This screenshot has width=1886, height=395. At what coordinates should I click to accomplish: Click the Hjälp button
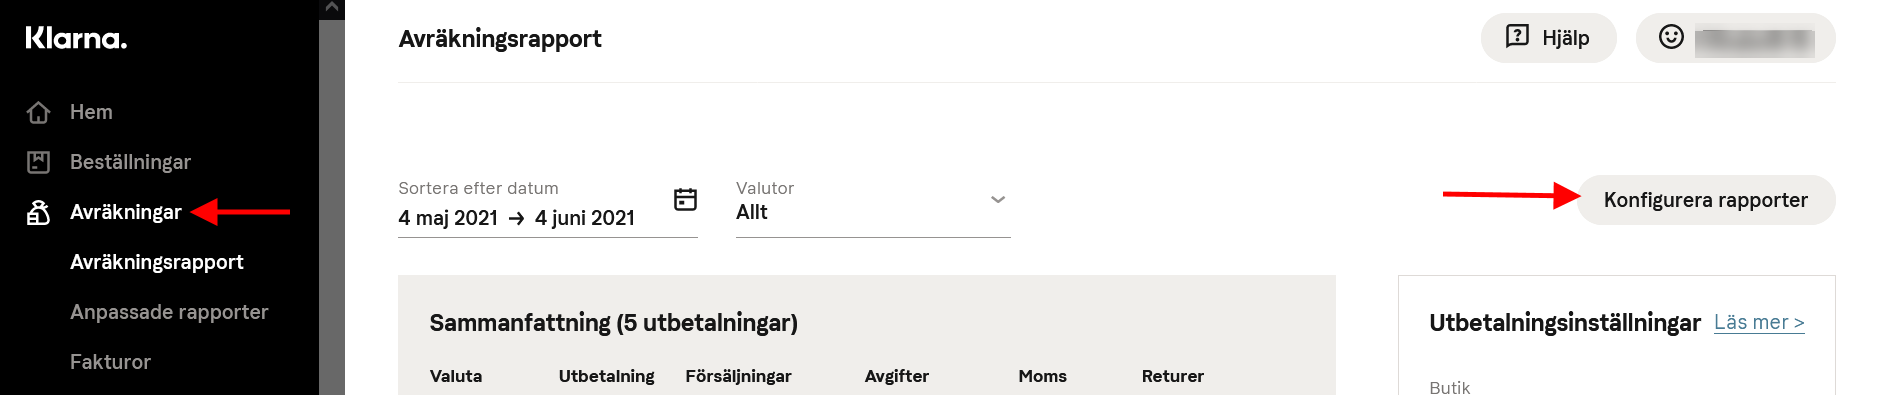click(1548, 38)
